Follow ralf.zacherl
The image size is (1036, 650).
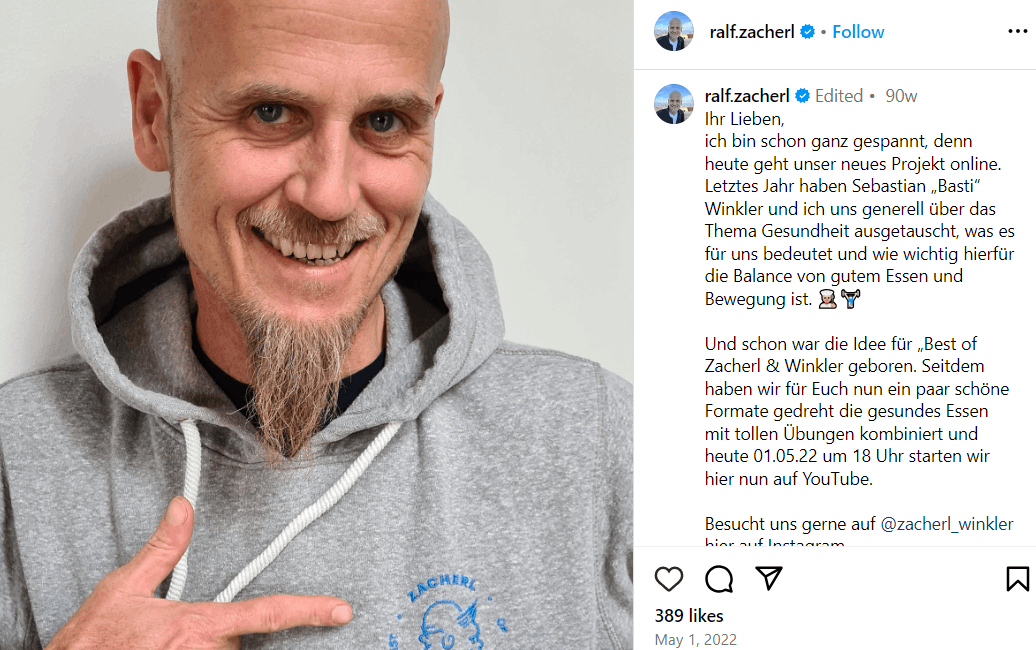tap(858, 32)
